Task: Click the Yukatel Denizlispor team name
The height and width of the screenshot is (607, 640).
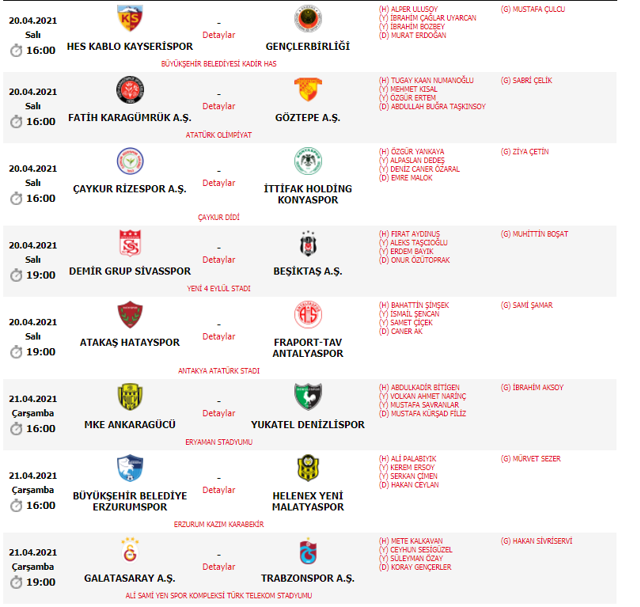Action: click(x=308, y=425)
